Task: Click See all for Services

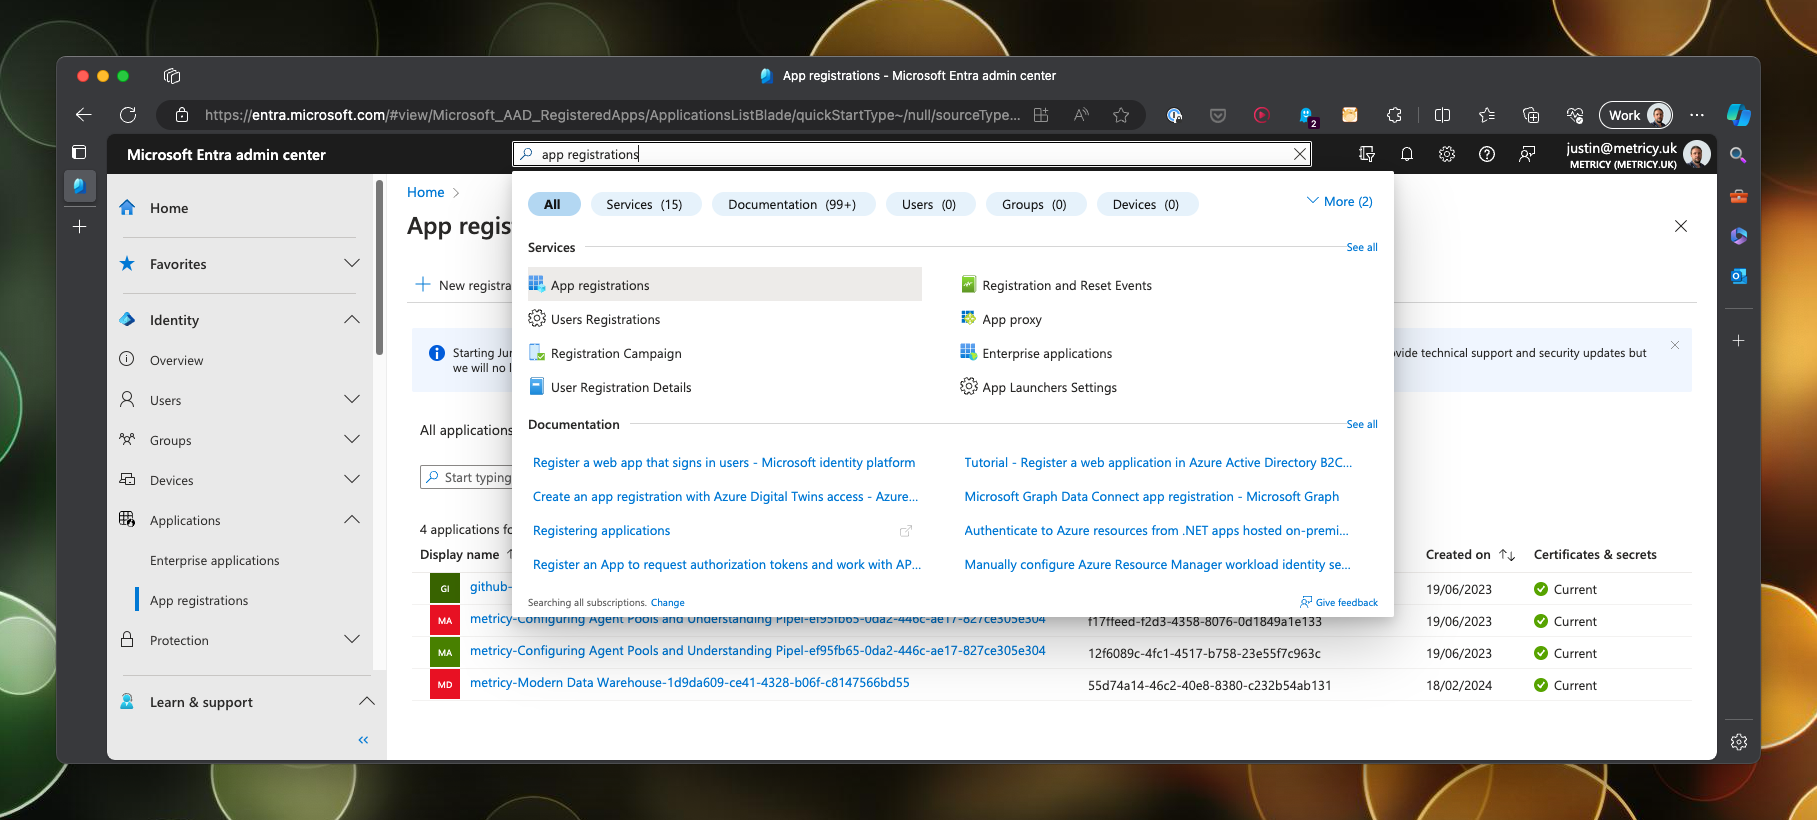Action: point(1362,247)
